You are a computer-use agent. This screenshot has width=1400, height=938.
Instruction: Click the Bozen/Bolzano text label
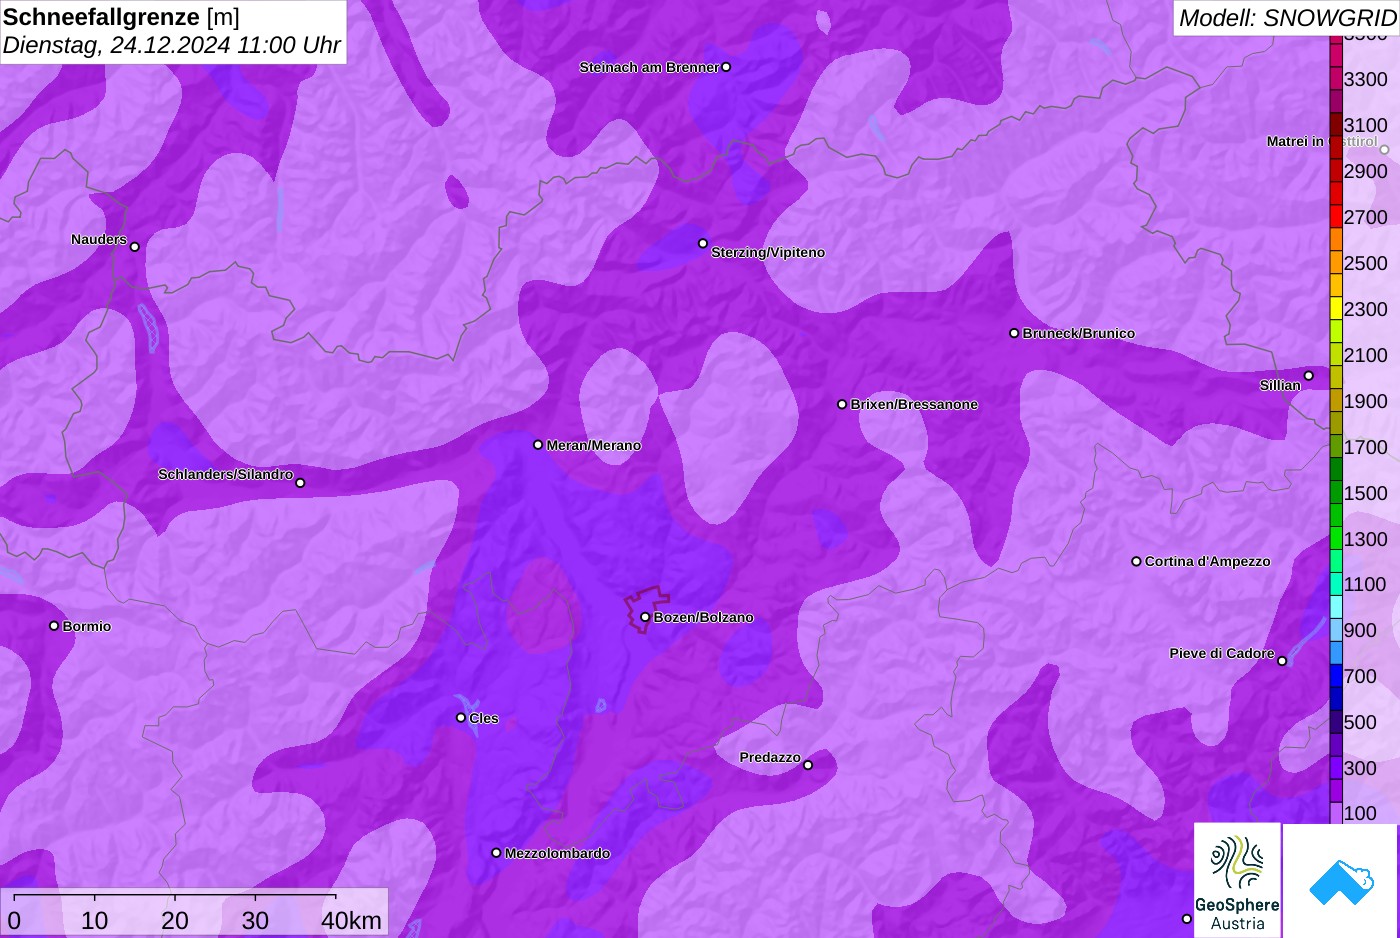click(704, 617)
